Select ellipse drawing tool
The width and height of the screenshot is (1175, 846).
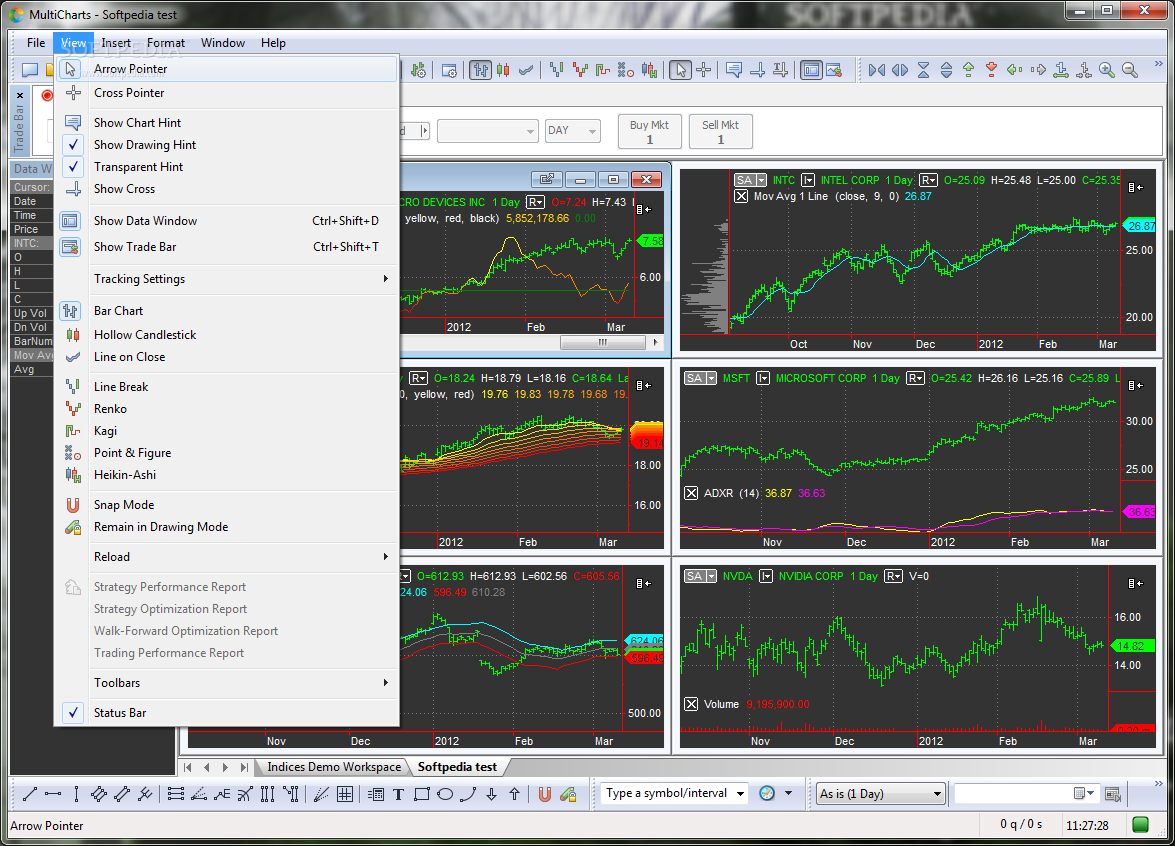(445, 794)
